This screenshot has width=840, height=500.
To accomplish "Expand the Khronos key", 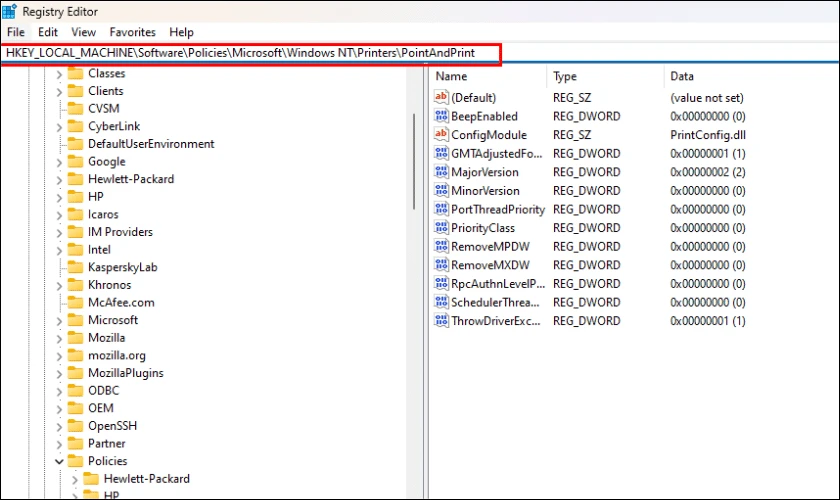I will coord(59,286).
